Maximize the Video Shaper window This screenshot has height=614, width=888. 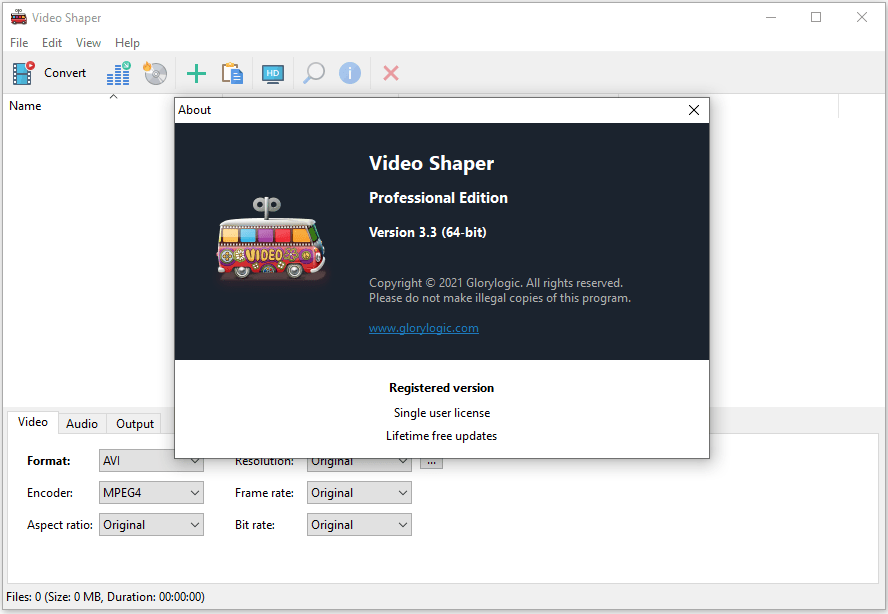[x=816, y=18]
